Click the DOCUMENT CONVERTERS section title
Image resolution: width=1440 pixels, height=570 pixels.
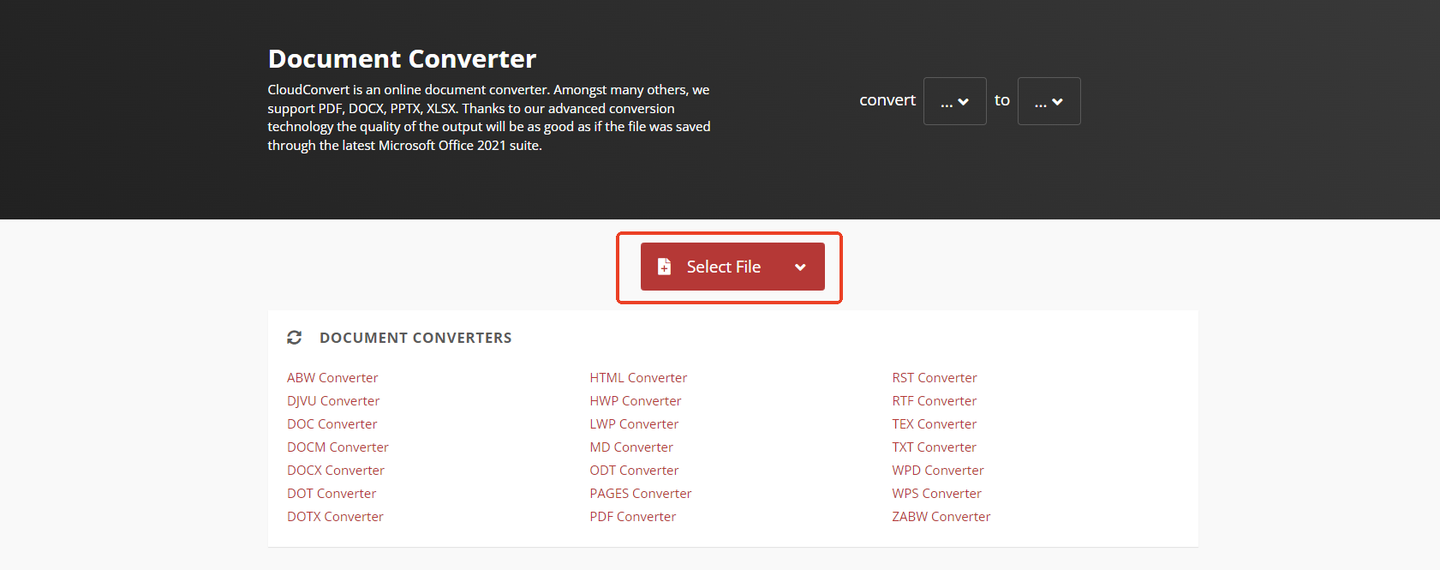point(416,338)
